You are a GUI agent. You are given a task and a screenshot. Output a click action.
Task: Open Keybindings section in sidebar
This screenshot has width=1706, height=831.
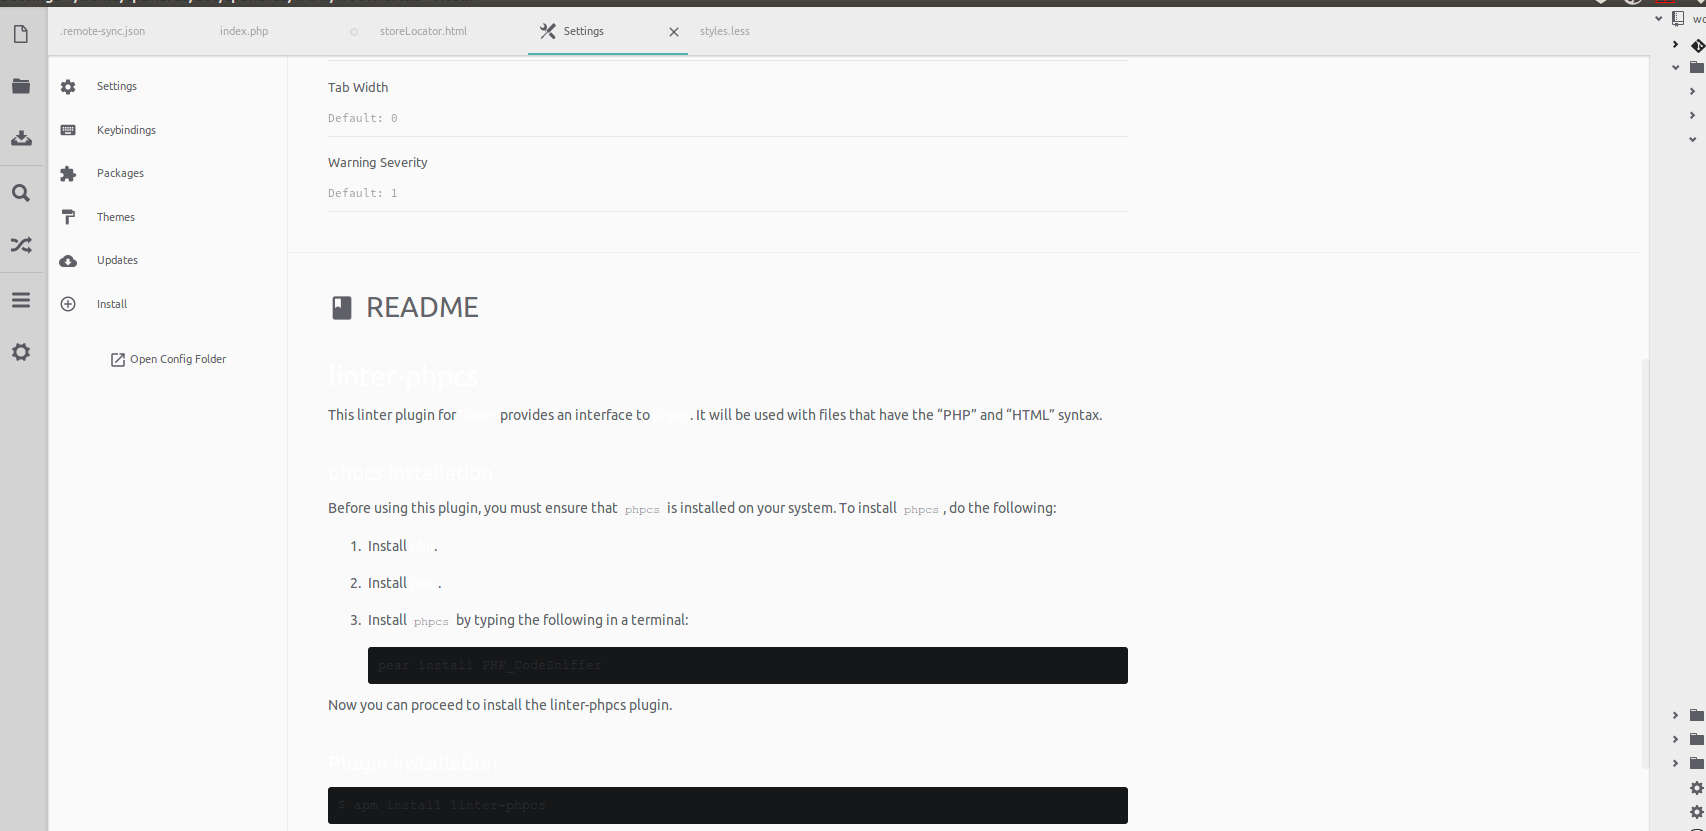(126, 130)
